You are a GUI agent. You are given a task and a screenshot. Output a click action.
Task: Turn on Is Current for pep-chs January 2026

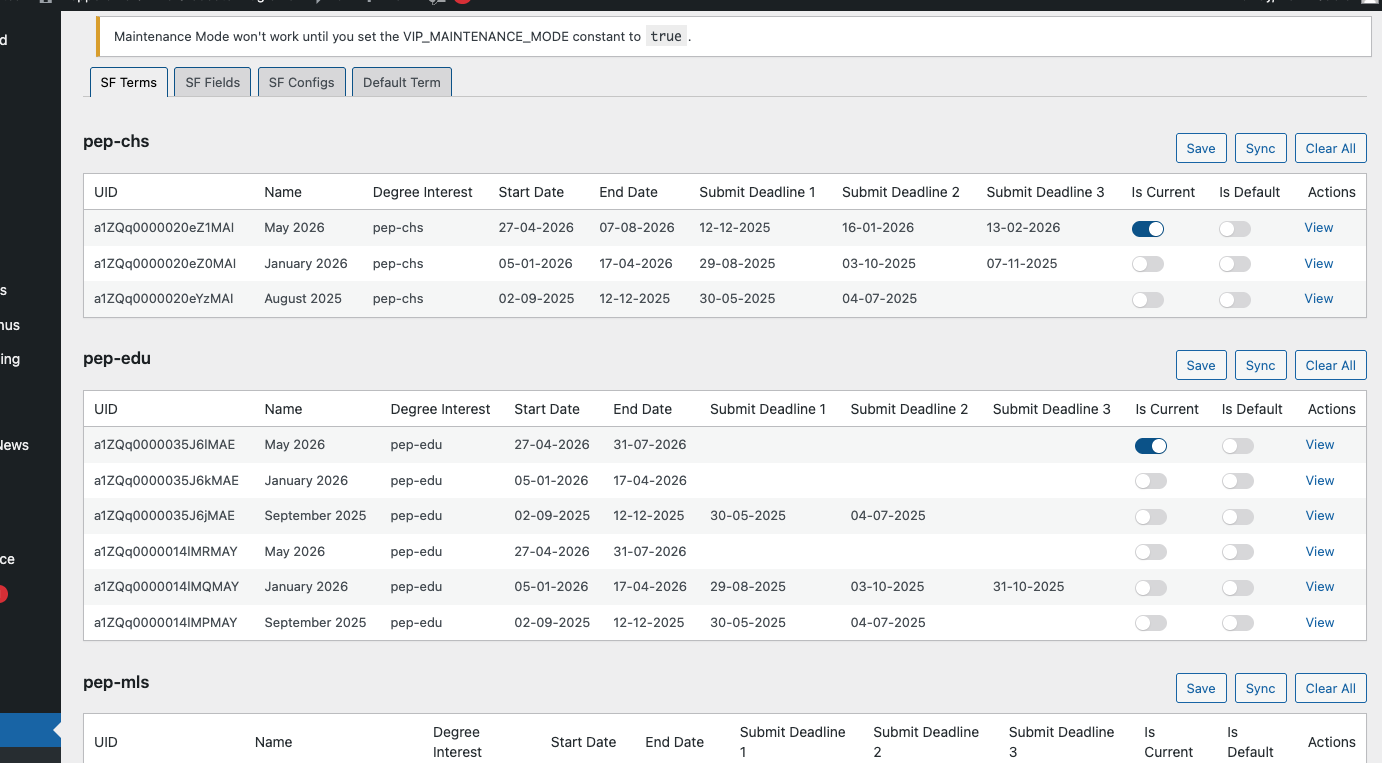(x=1147, y=264)
